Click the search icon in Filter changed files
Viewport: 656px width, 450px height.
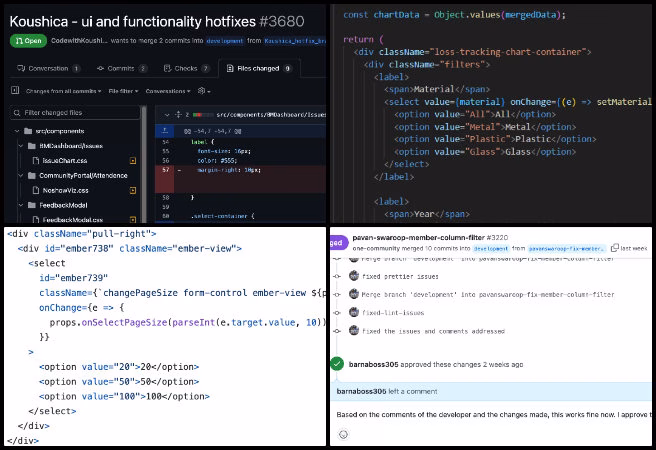[x=17, y=113]
